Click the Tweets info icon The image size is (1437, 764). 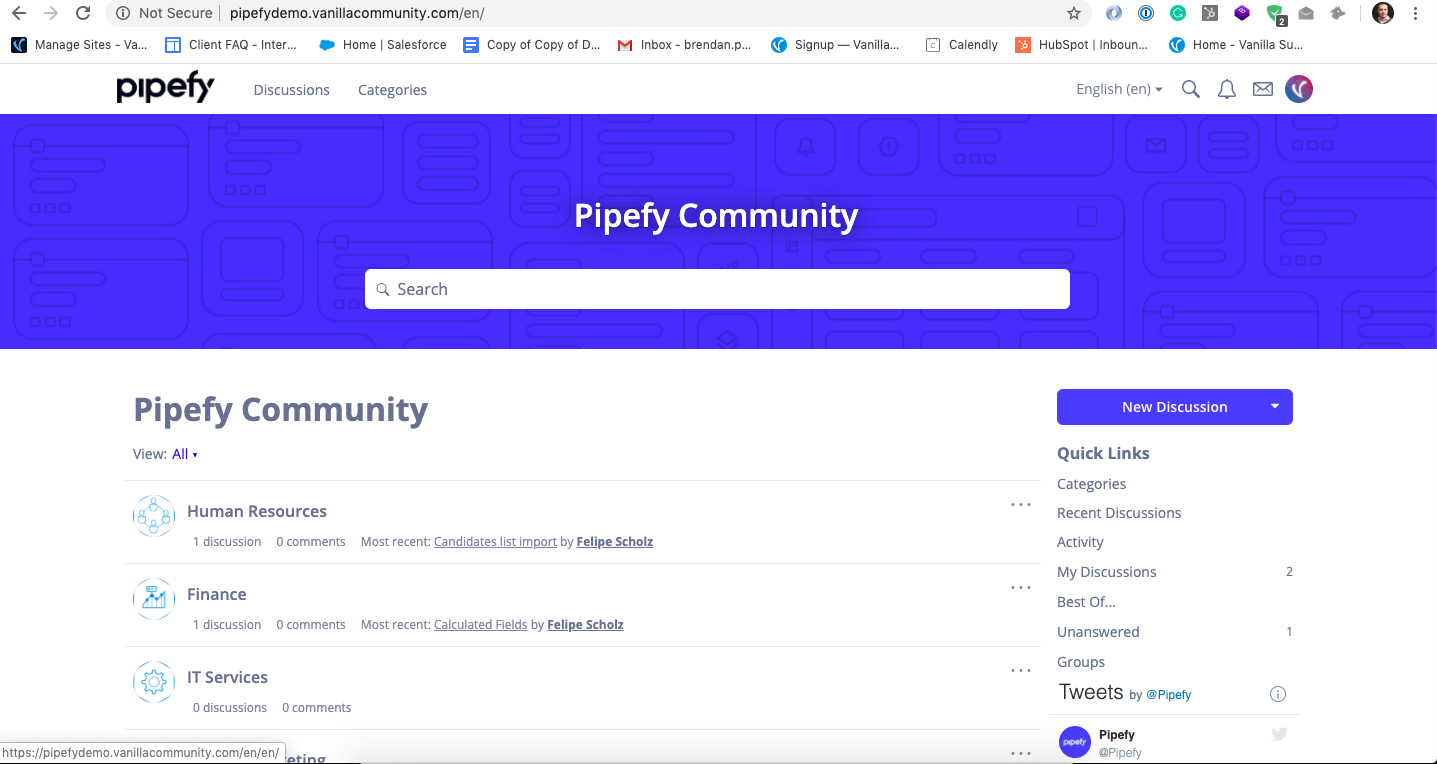(x=1277, y=694)
